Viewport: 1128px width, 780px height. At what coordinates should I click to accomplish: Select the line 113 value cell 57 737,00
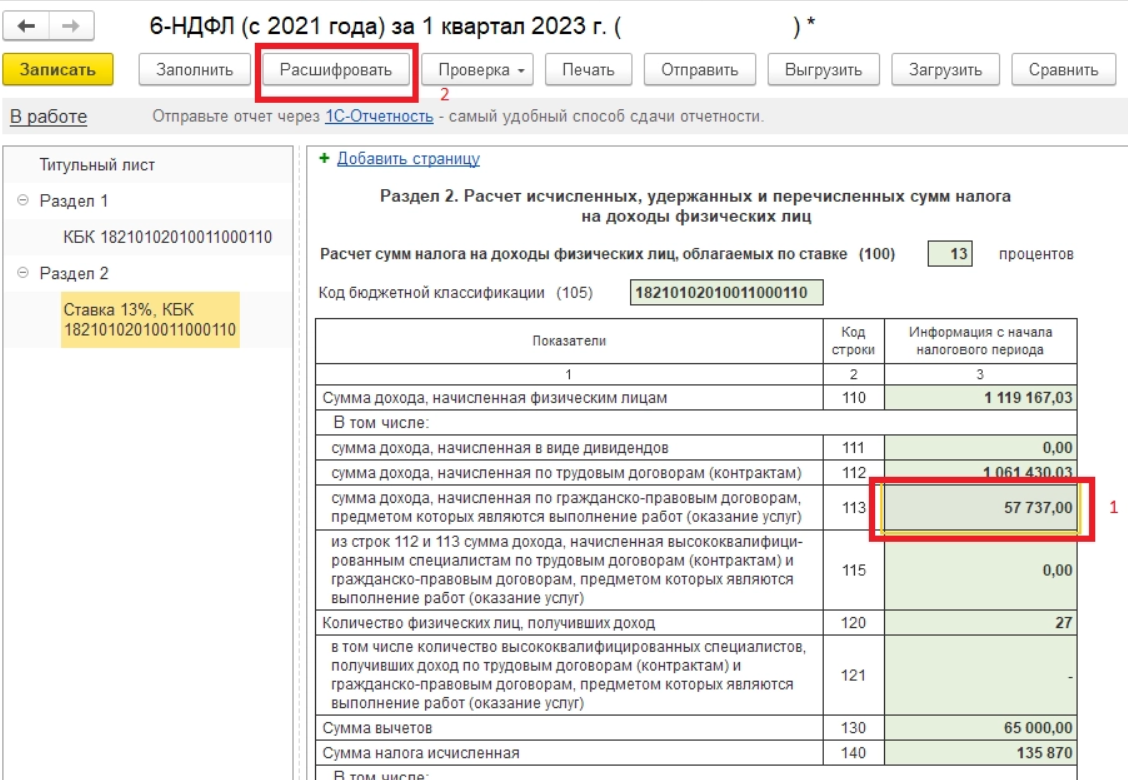(x=980, y=508)
